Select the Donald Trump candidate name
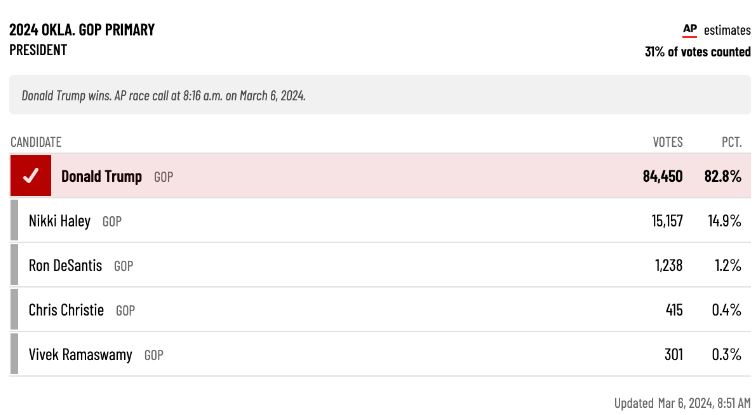756x415 pixels. (101, 176)
